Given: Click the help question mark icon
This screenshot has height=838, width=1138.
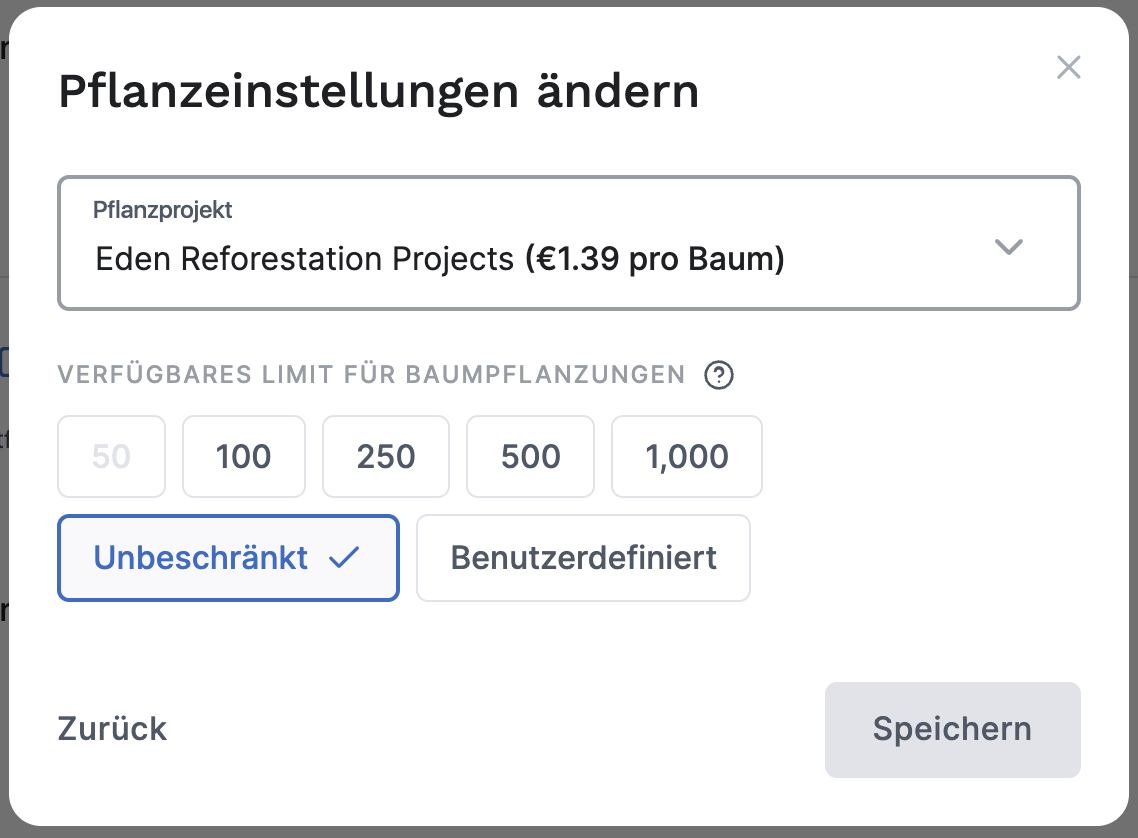Looking at the screenshot, I should [719, 375].
